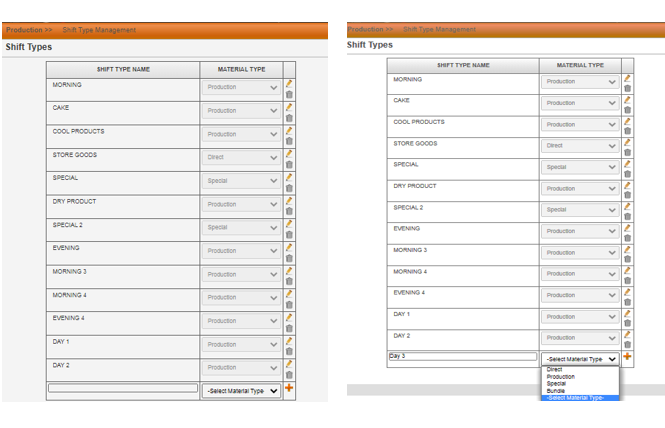Delete the CAKE shift in left table

(x=289, y=118)
